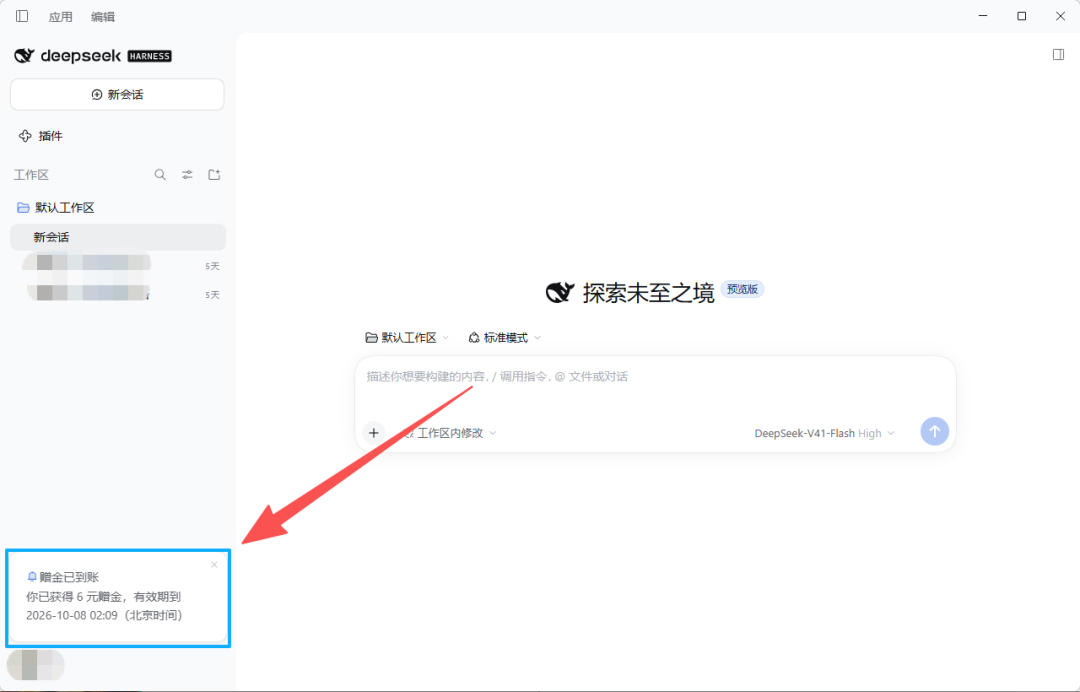Open the 工作区内修改 permission dropdown
Image resolution: width=1080 pixels, height=692 pixels.
[x=451, y=433]
